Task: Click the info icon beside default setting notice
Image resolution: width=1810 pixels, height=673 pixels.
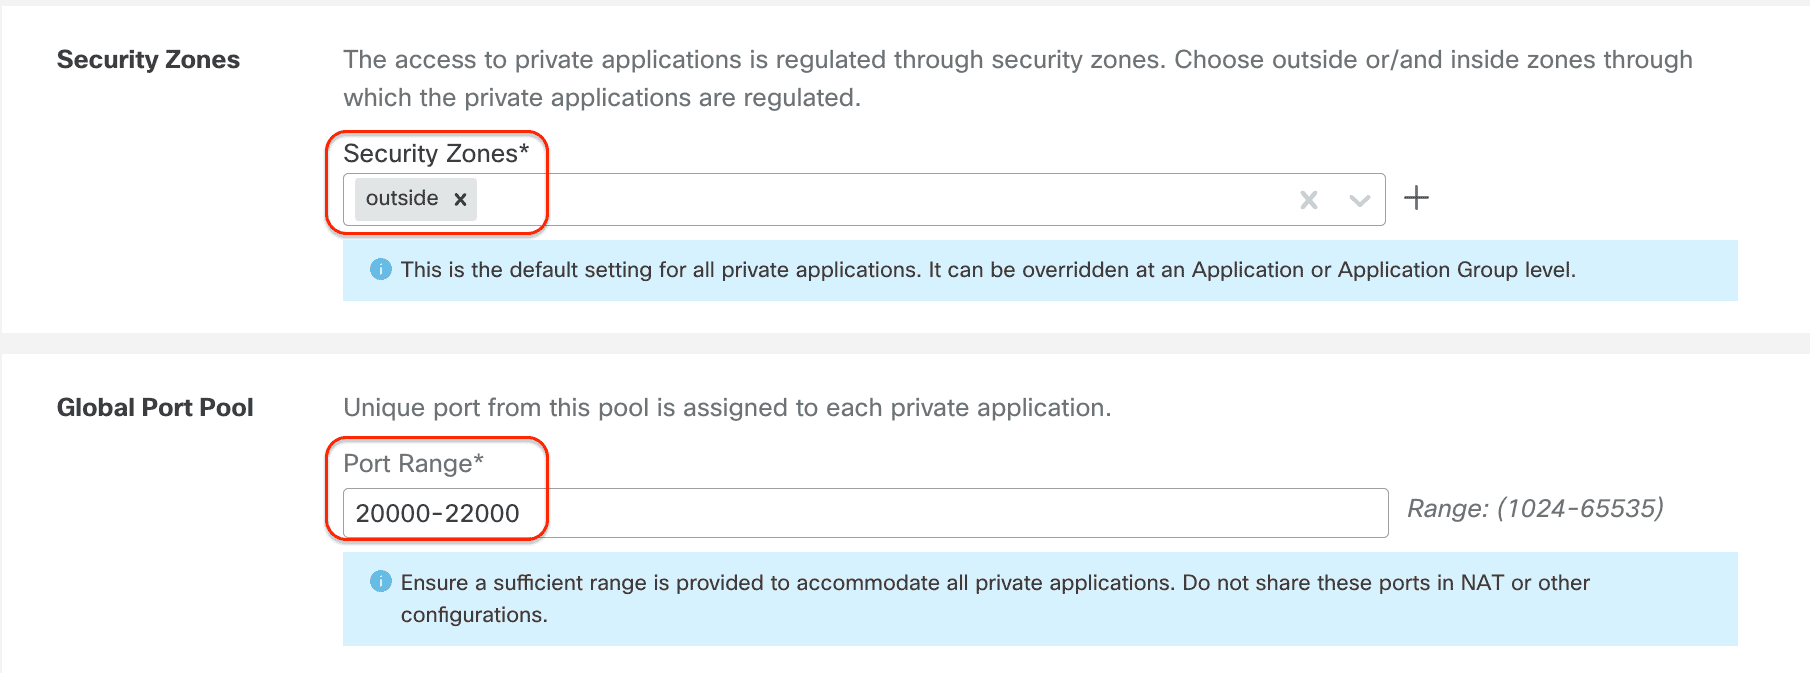Action: [380, 269]
